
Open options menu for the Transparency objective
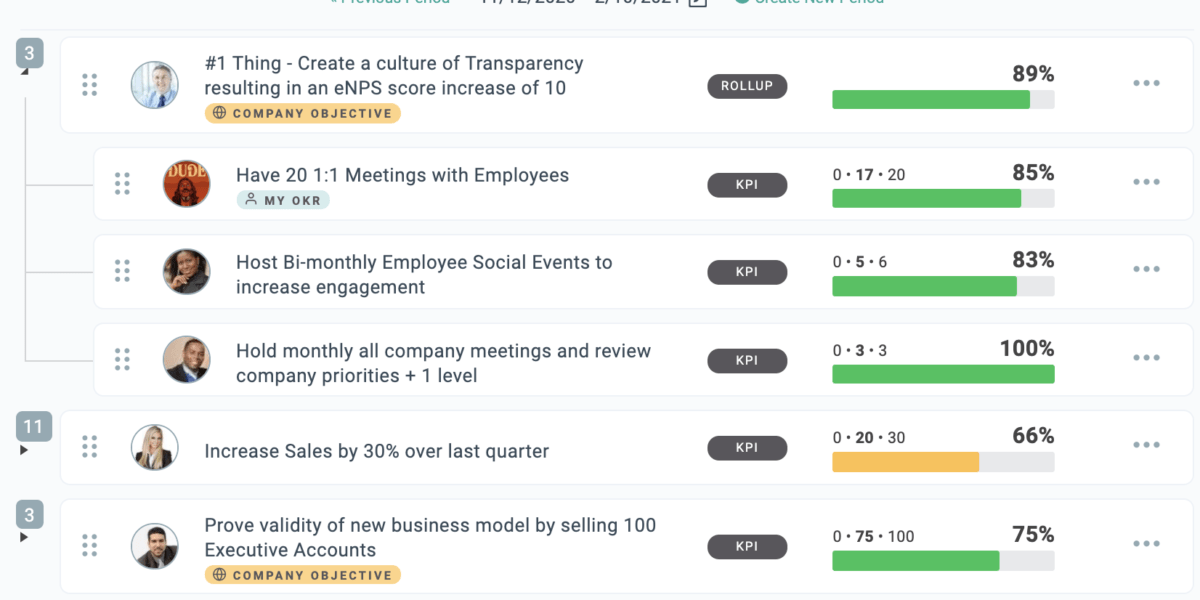pos(1146,83)
